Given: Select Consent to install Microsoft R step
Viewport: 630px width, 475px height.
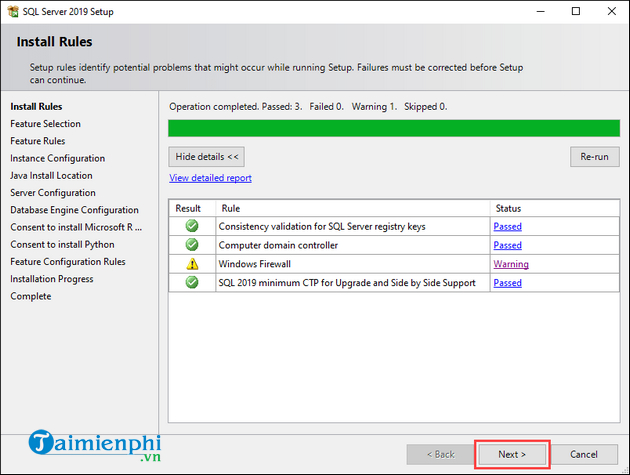Looking at the screenshot, I should coord(76,227).
